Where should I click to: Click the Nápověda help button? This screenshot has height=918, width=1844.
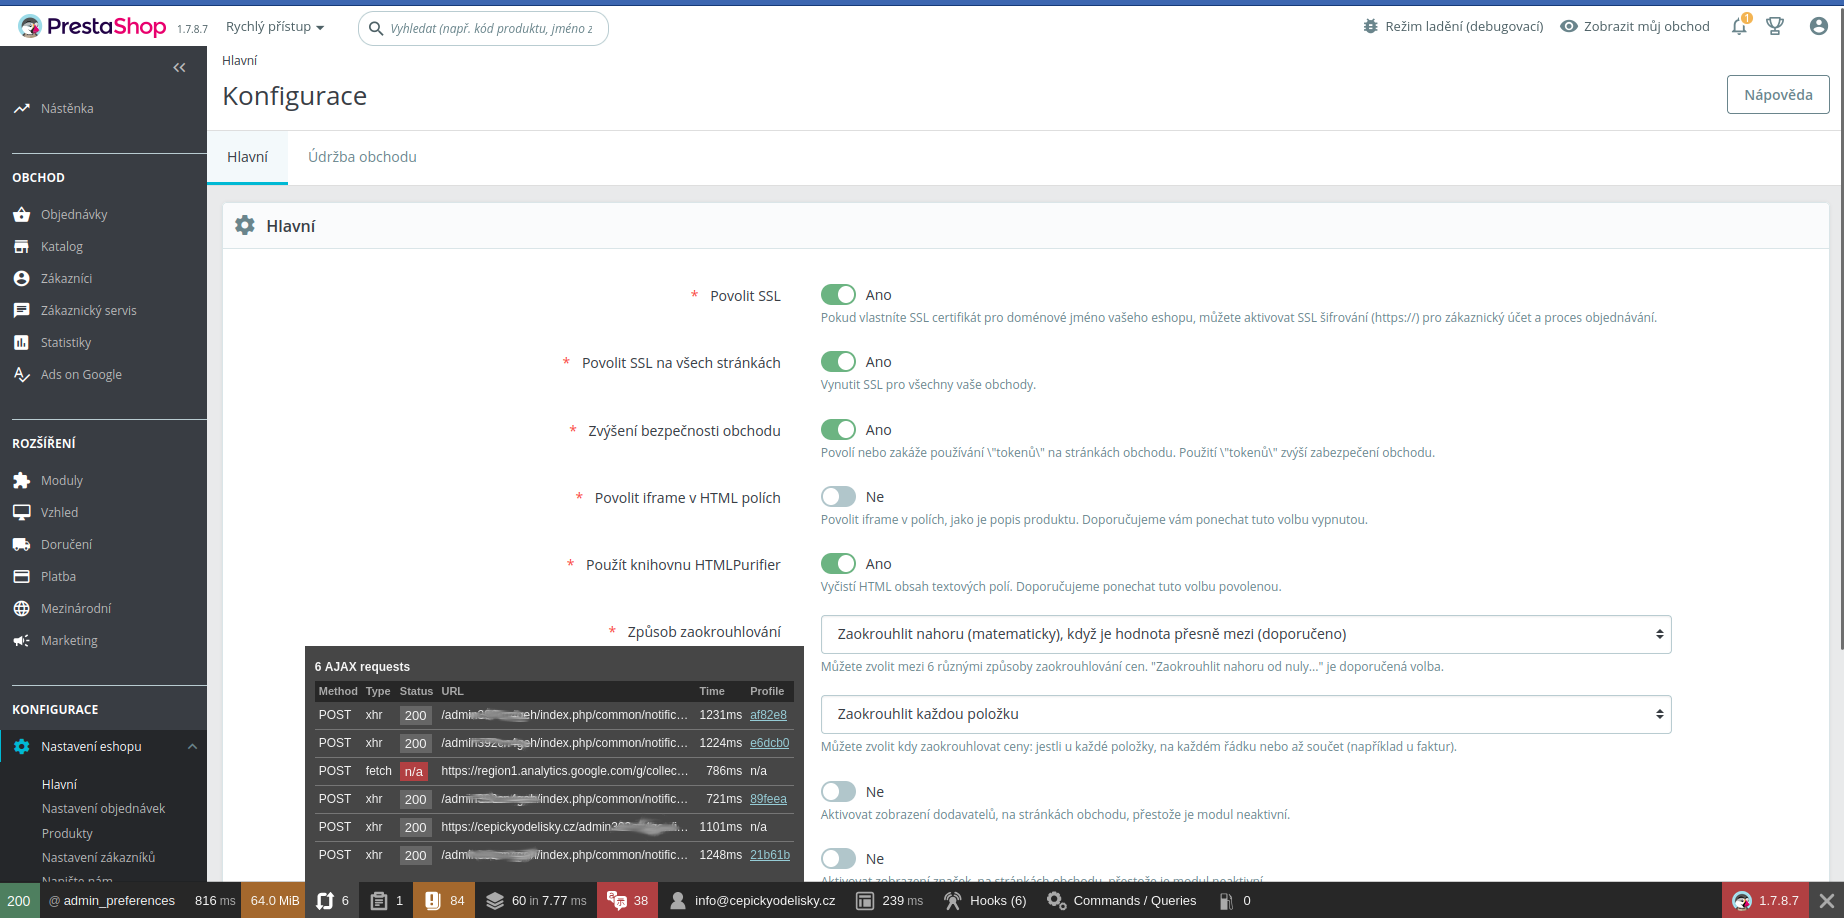click(1778, 95)
